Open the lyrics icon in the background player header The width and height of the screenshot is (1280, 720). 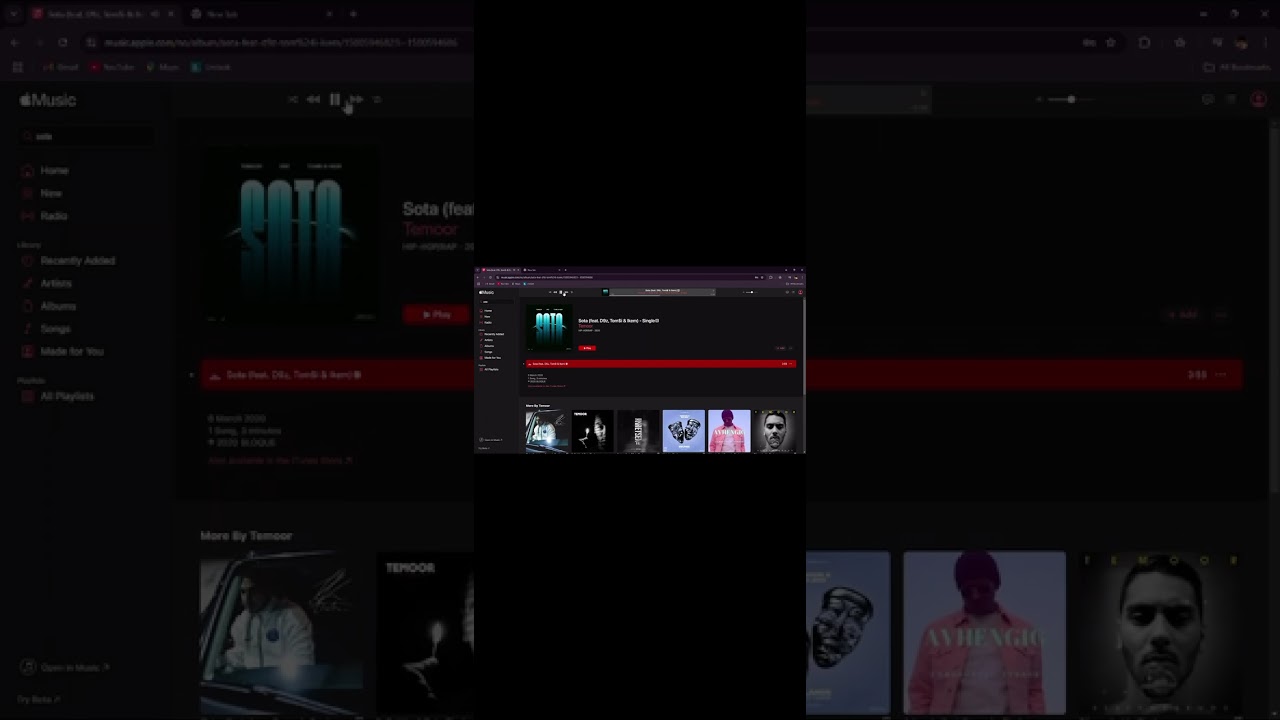1208,99
